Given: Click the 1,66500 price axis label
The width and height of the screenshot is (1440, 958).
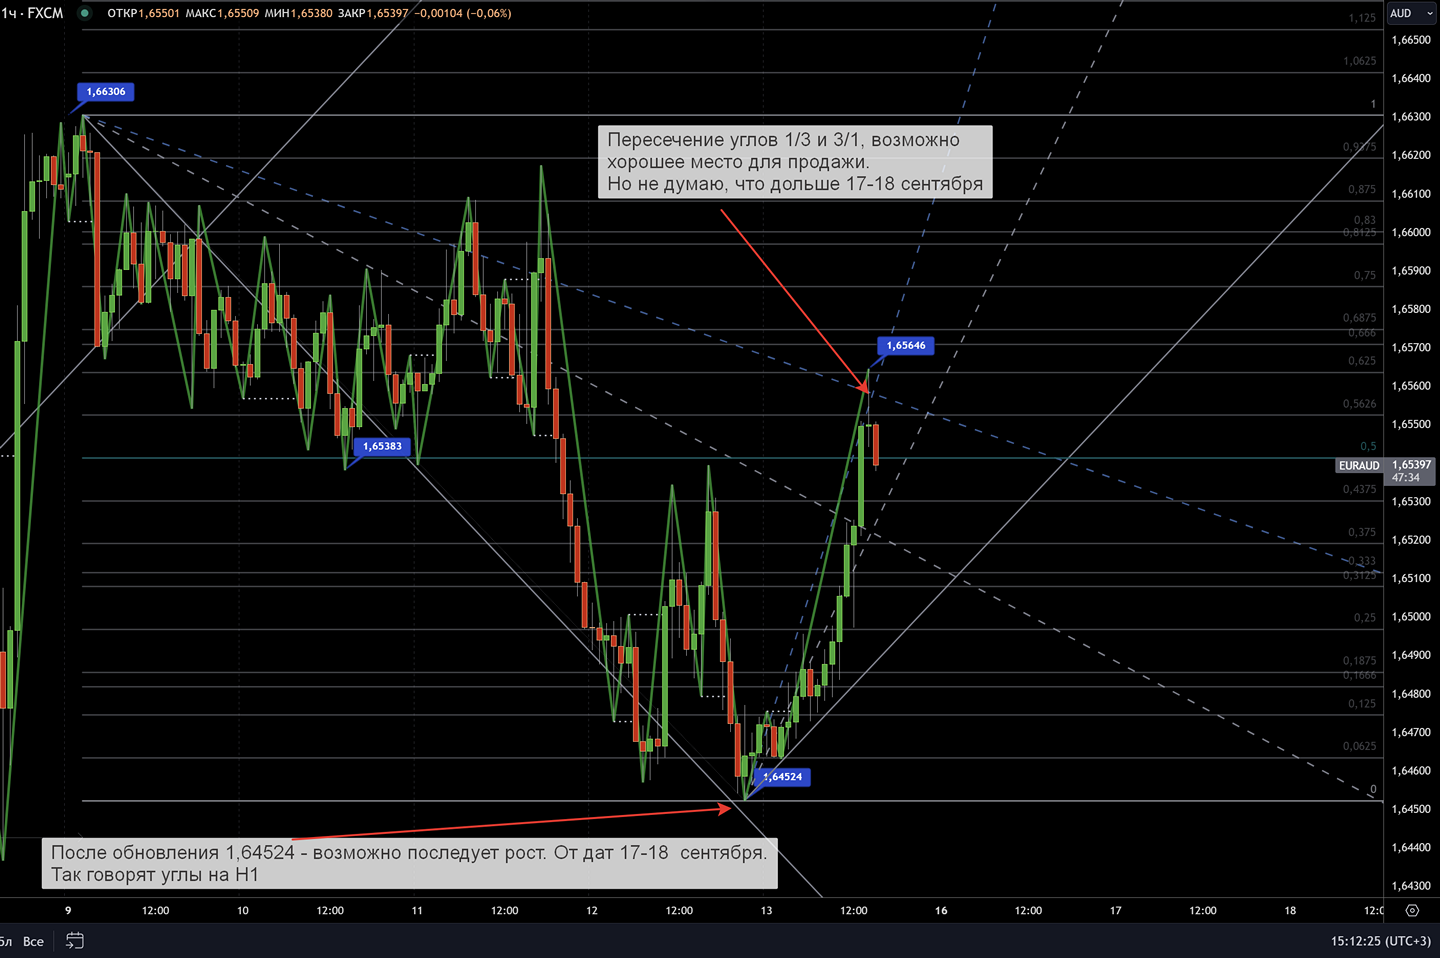Looking at the screenshot, I should (x=1411, y=40).
